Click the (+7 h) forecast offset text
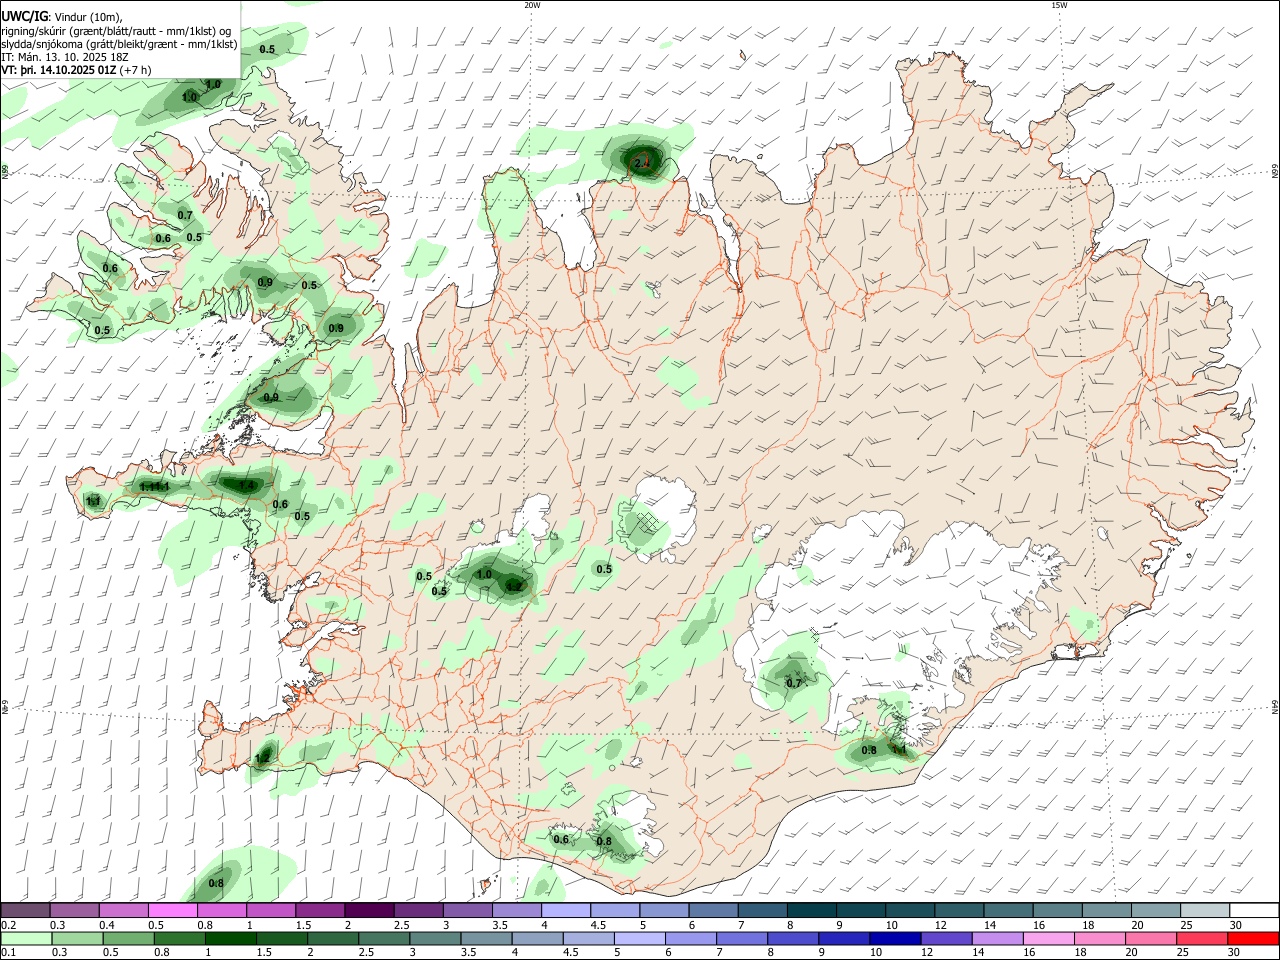 135,70
